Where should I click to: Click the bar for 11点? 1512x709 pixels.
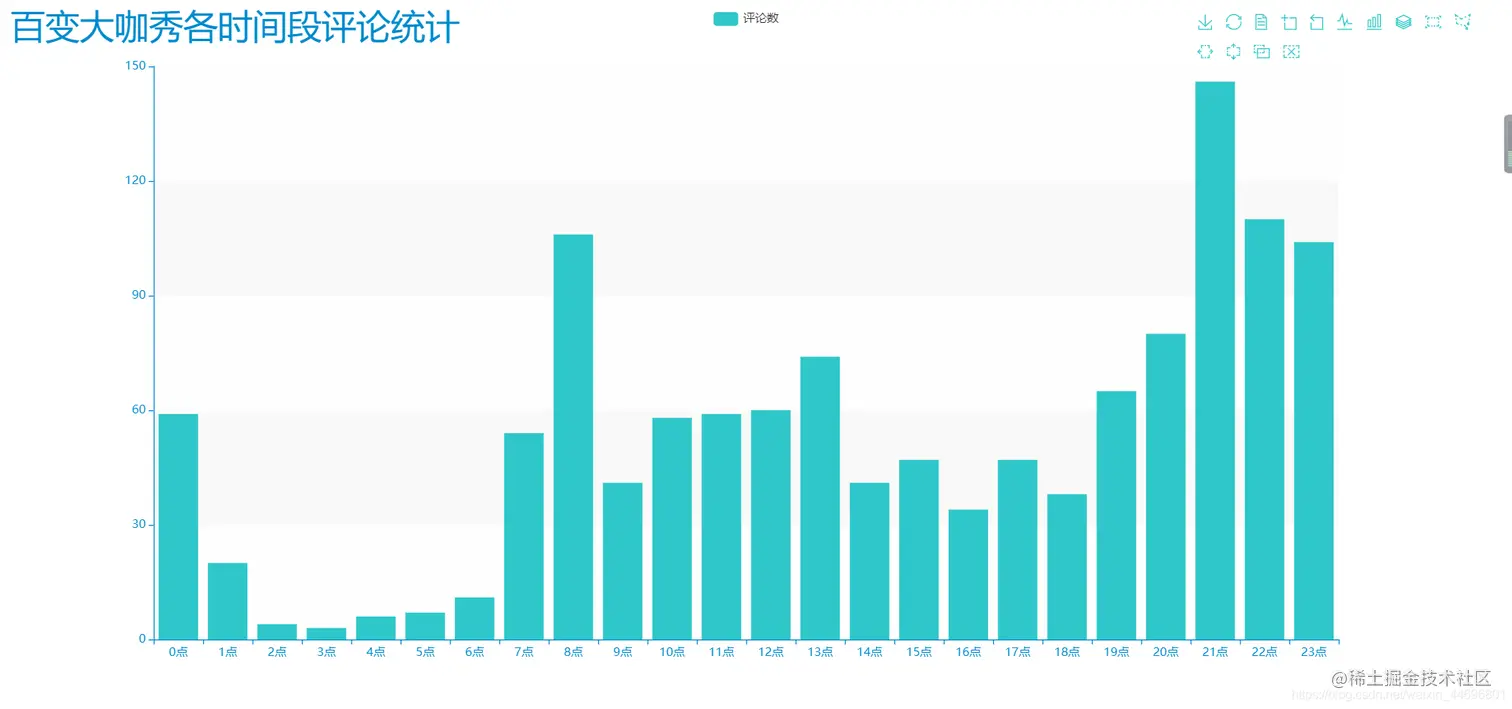click(x=721, y=526)
